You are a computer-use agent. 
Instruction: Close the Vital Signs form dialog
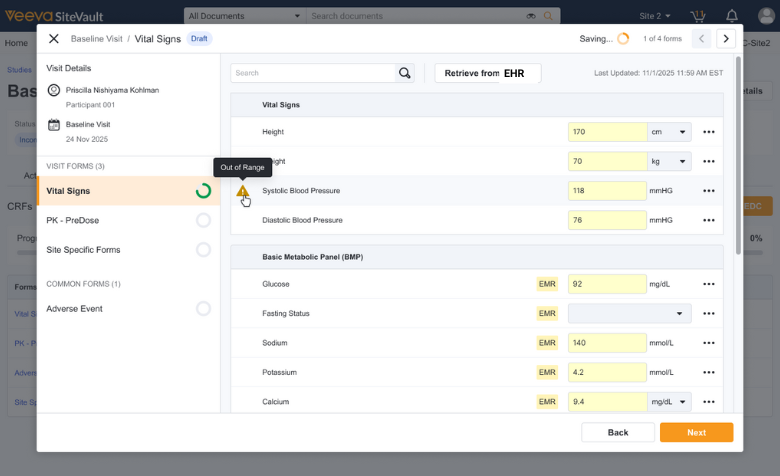click(x=54, y=38)
